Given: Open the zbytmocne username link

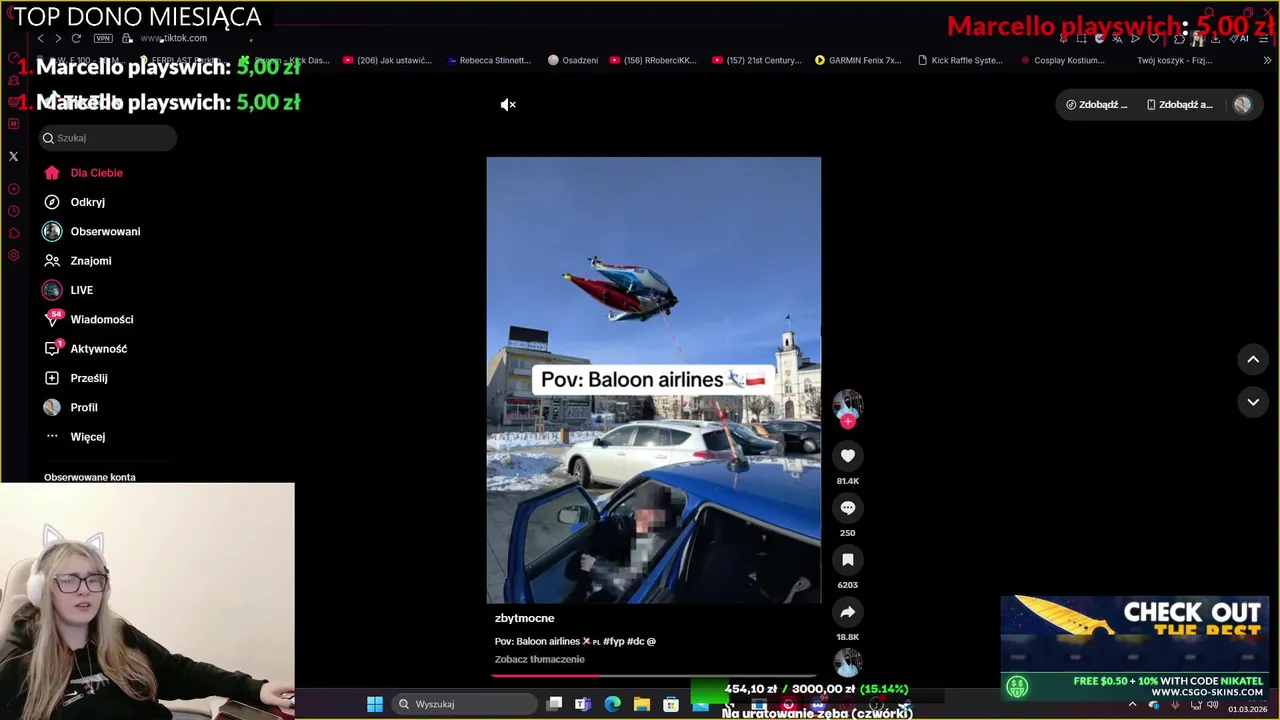Looking at the screenshot, I should click(524, 618).
